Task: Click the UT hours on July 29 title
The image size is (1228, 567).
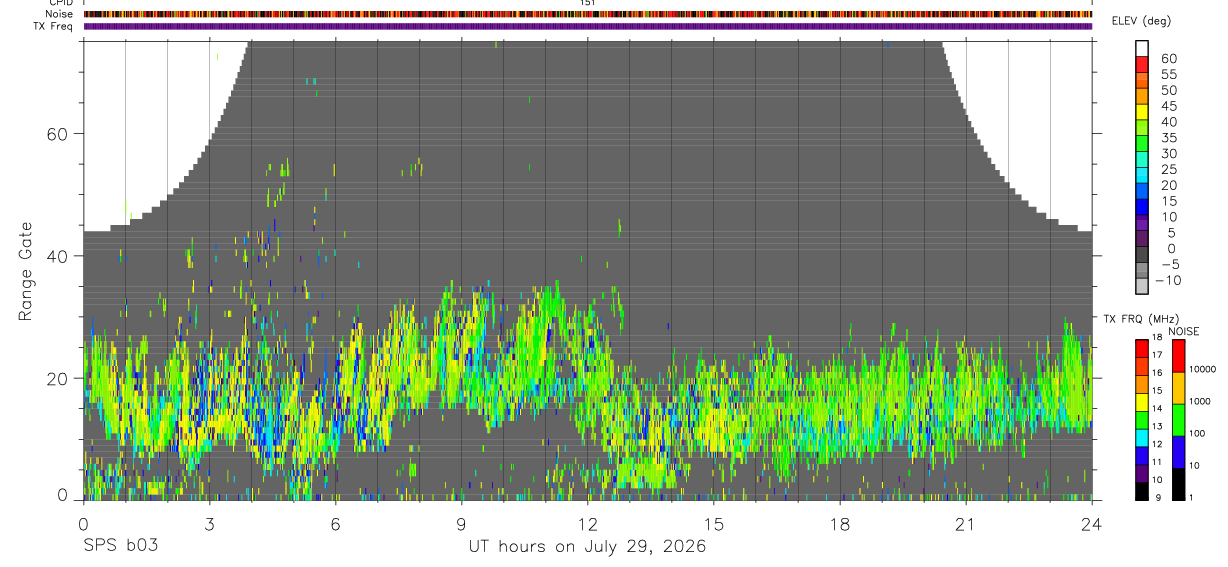Action: click(x=588, y=547)
